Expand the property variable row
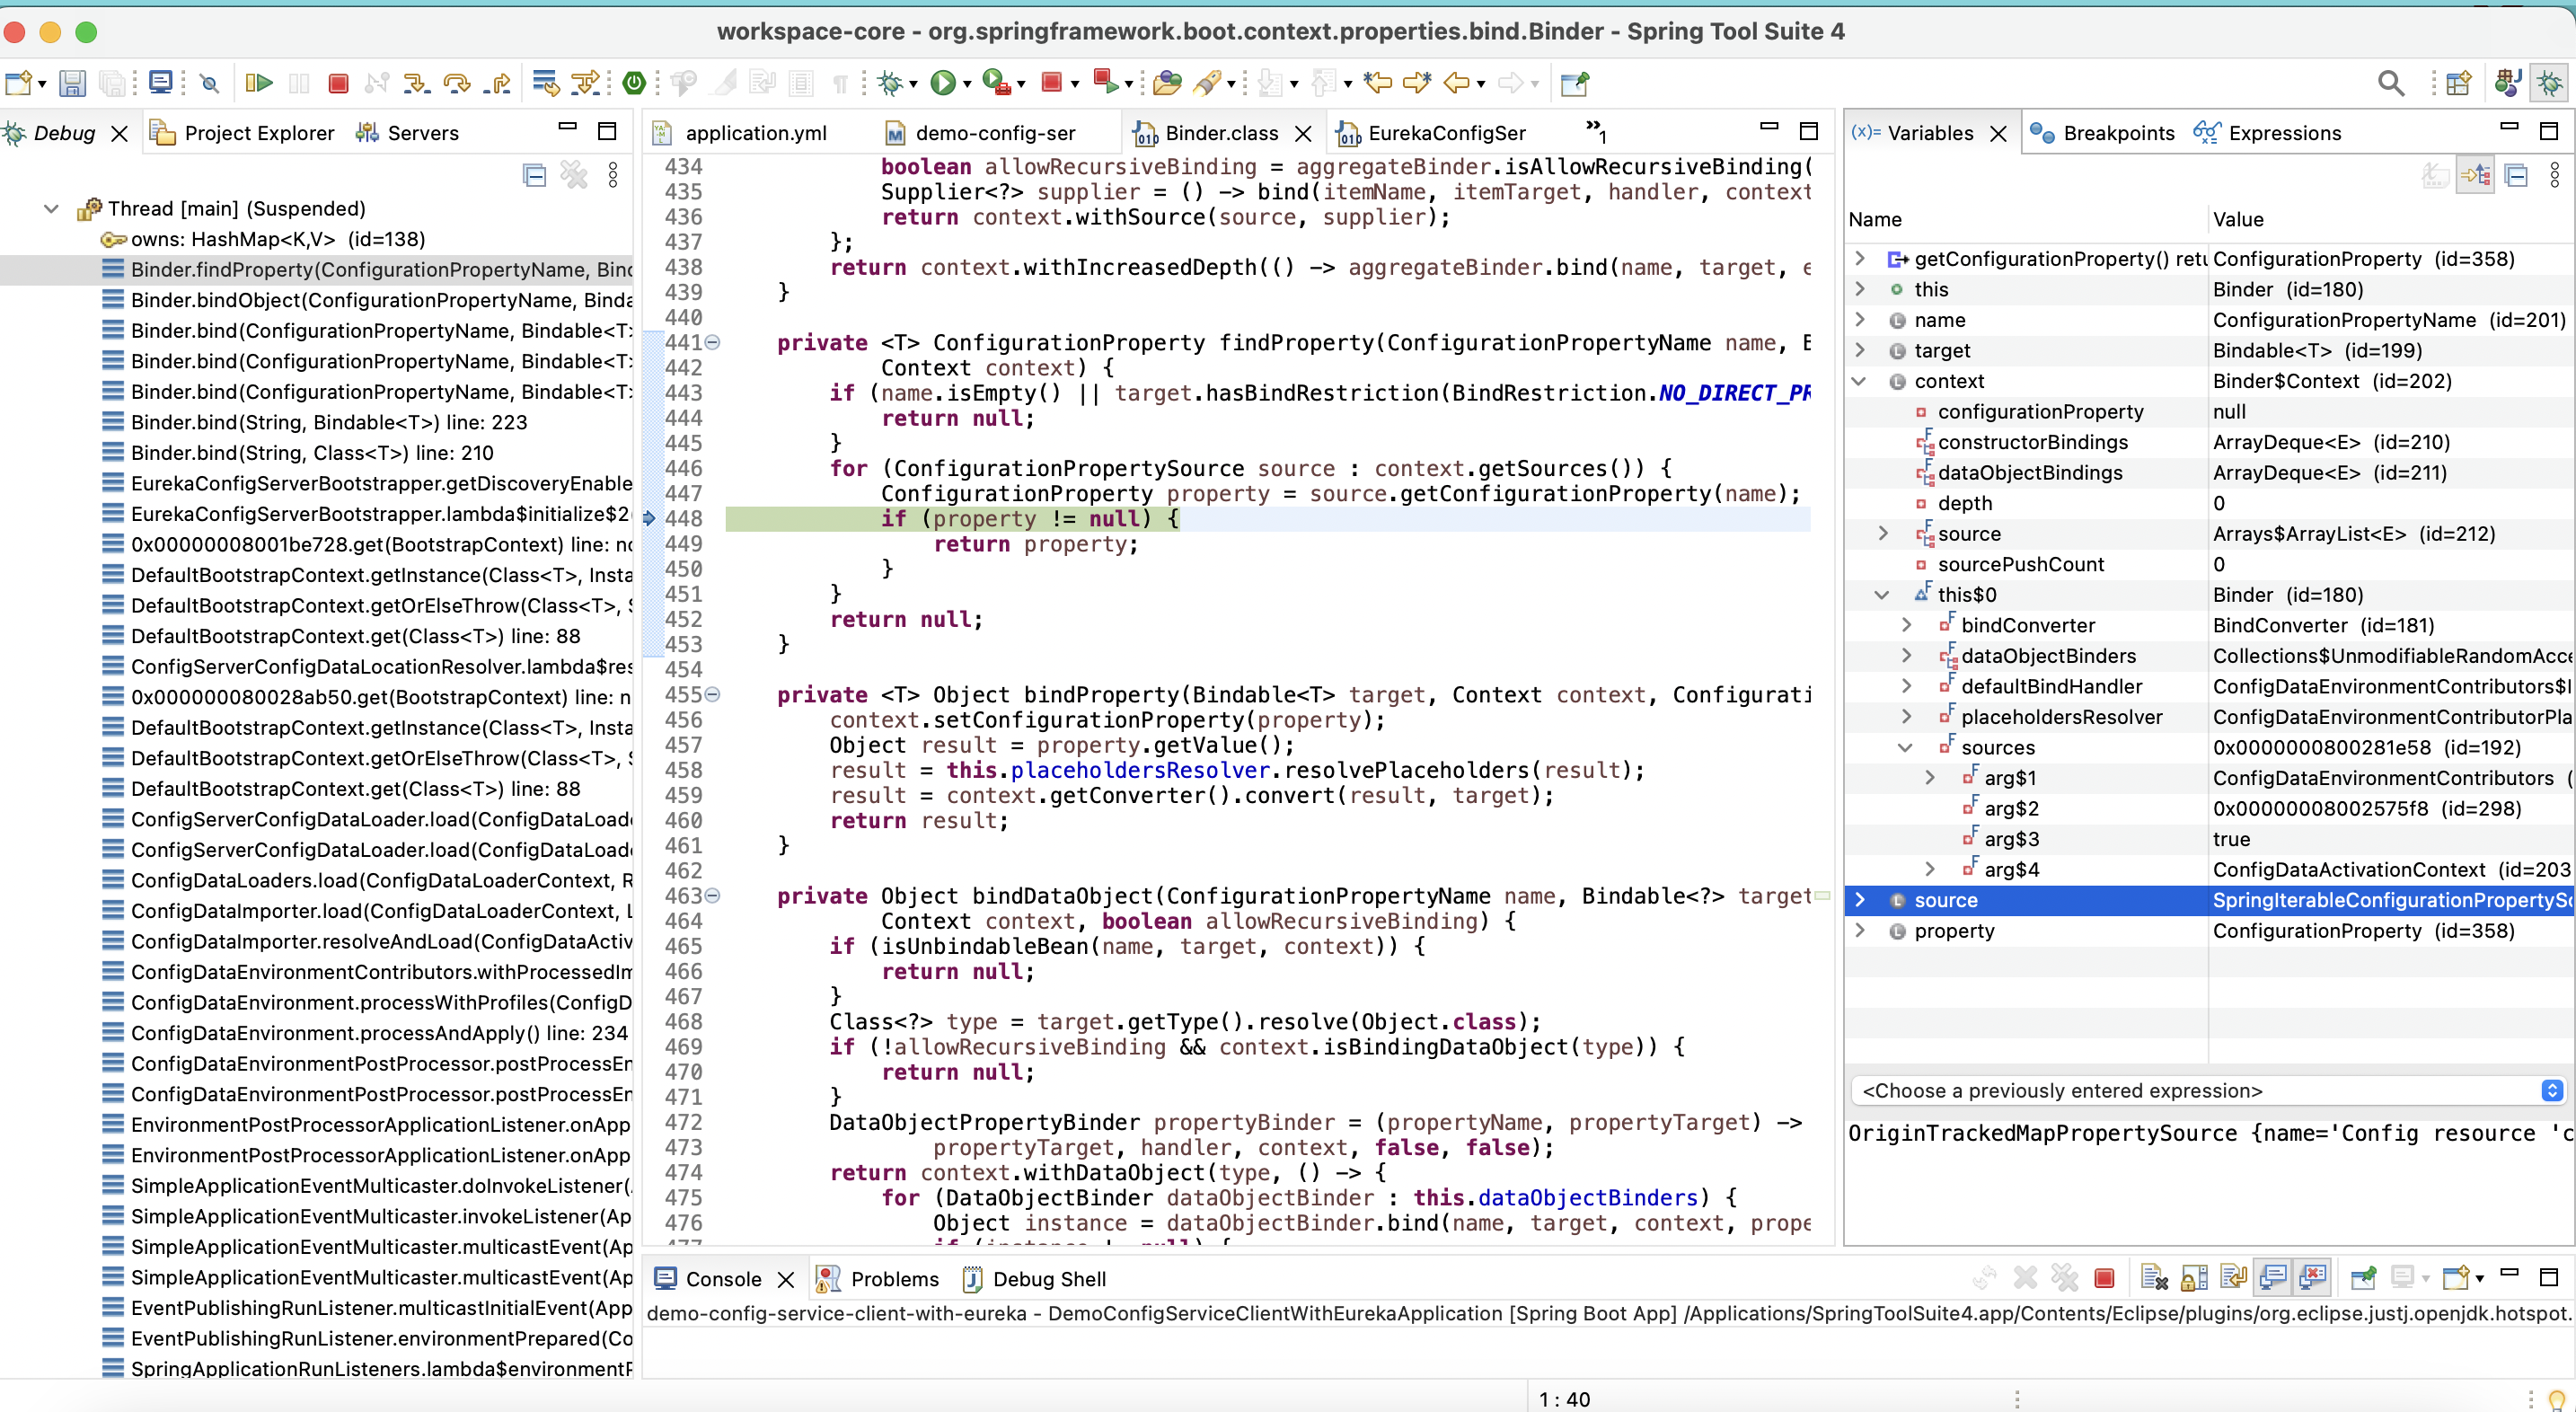This screenshot has height=1412, width=2576. point(1859,931)
